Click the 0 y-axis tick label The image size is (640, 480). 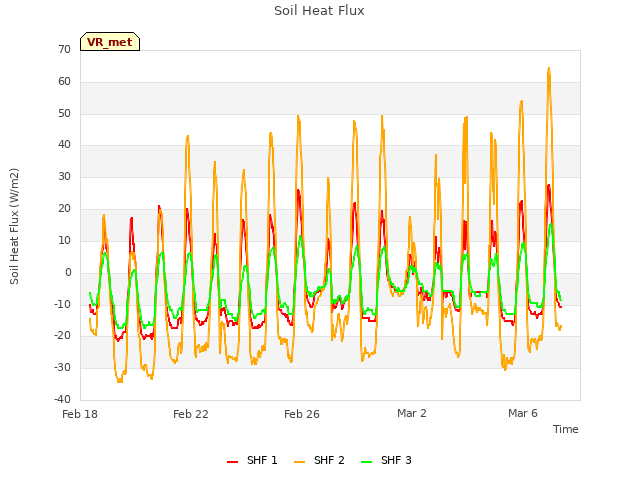68,272
